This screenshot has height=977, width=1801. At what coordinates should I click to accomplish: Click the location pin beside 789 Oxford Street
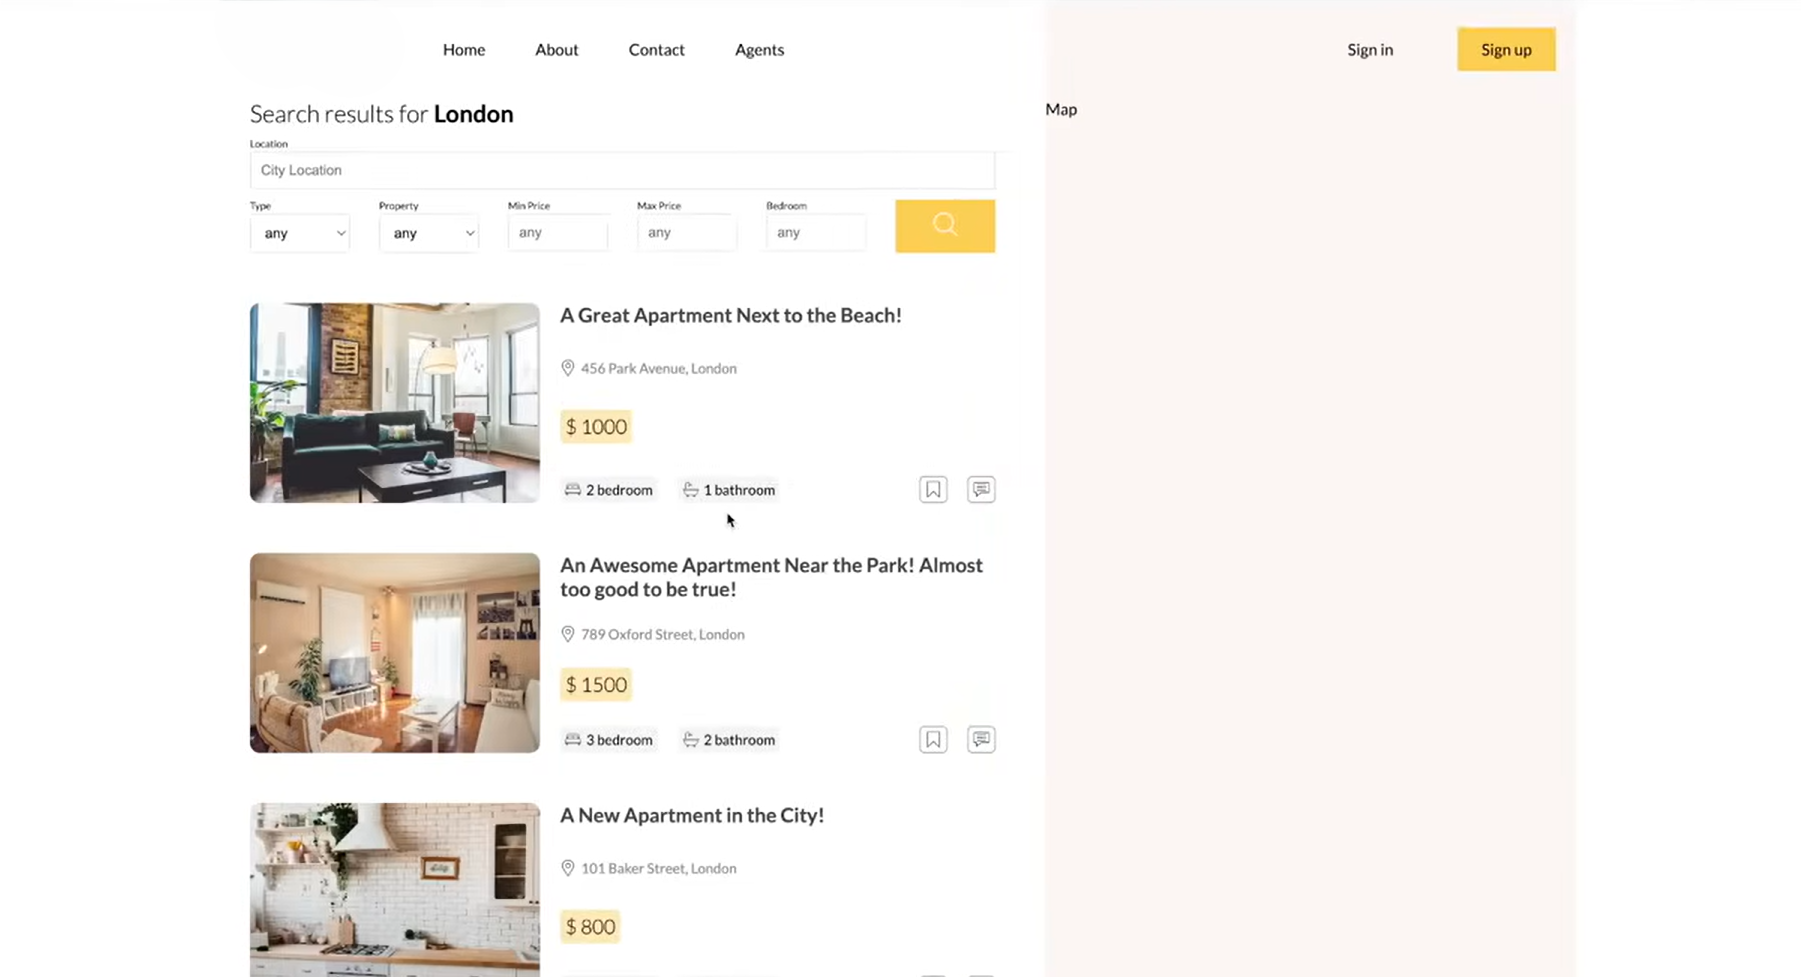click(x=568, y=634)
